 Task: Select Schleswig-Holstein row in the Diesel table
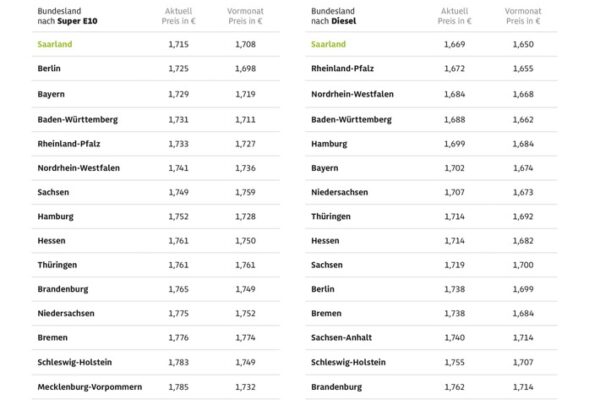(x=348, y=362)
